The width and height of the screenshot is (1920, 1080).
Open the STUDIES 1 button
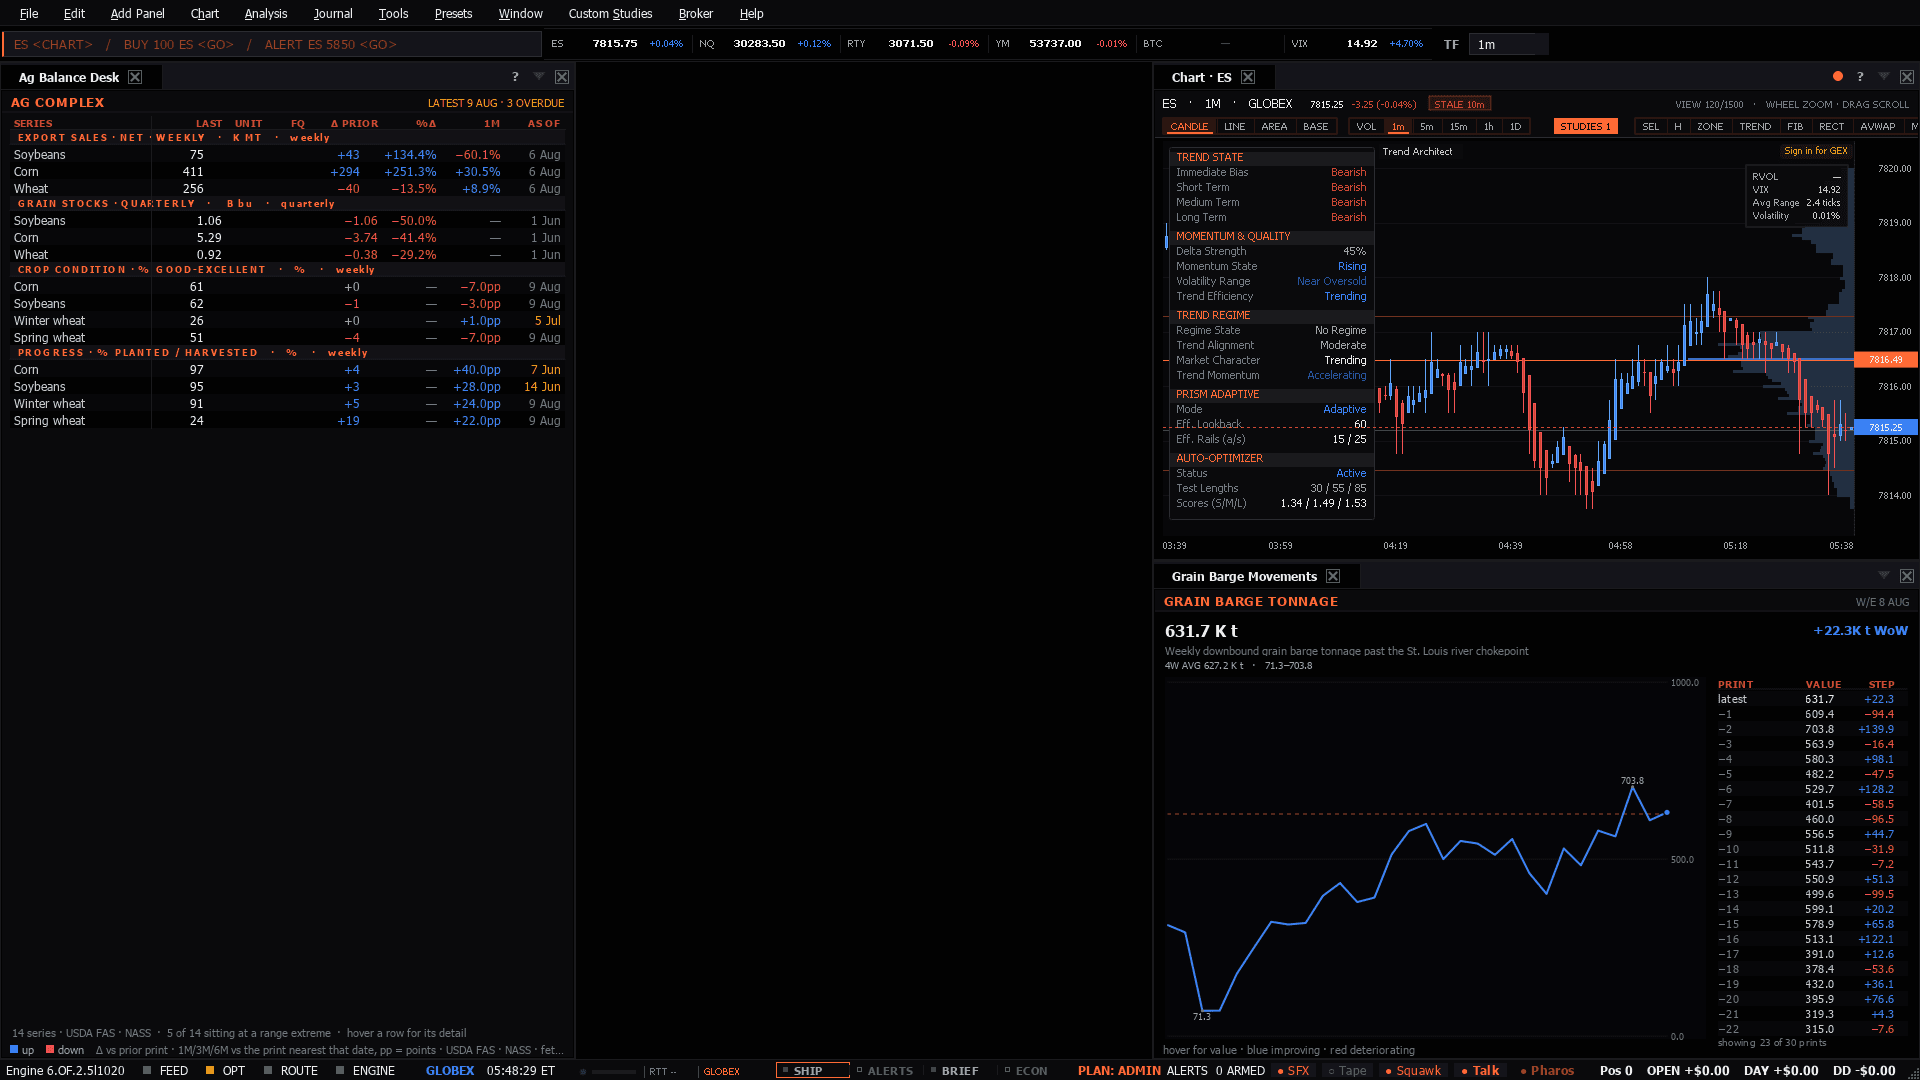pos(1586,127)
